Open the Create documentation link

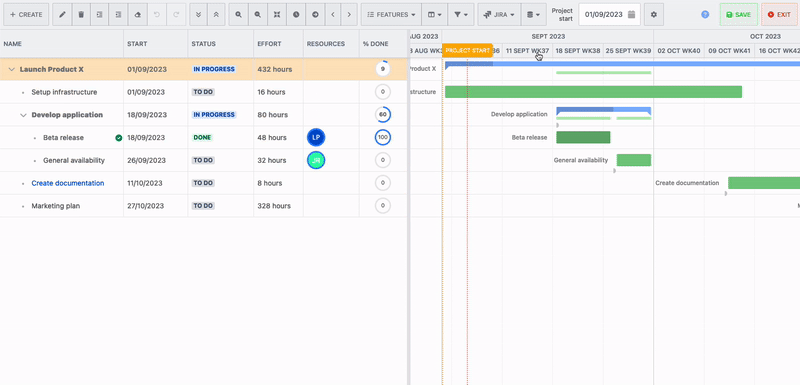[x=68, y=183]
